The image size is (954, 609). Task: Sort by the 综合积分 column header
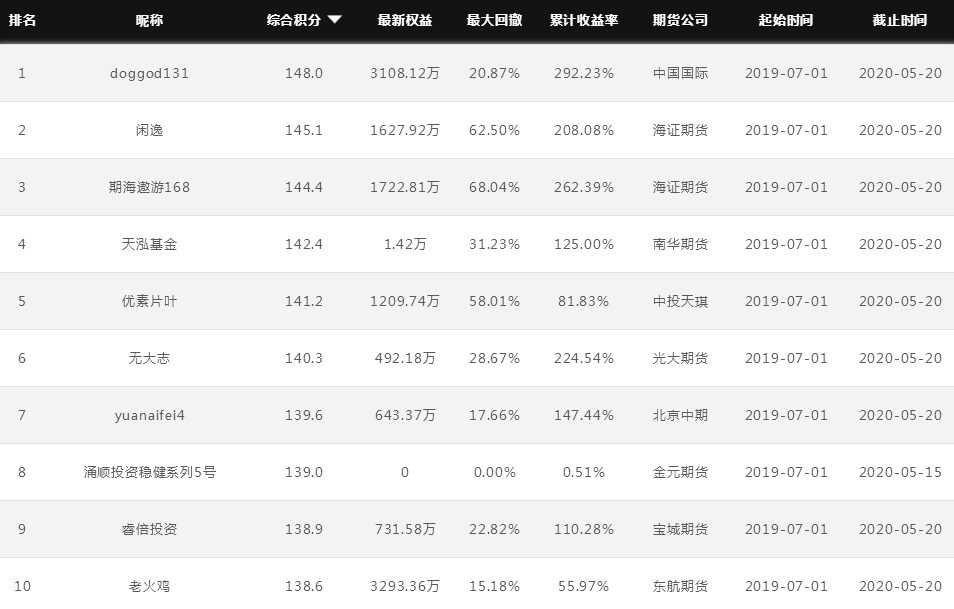[x=294, y=20]
